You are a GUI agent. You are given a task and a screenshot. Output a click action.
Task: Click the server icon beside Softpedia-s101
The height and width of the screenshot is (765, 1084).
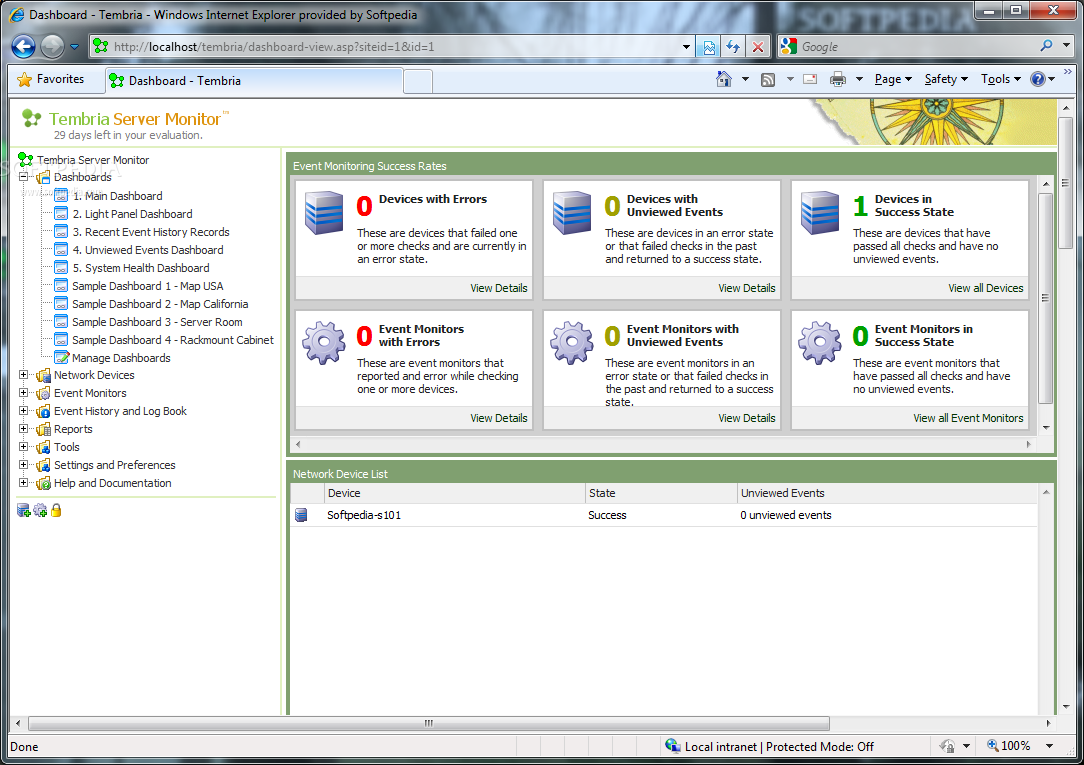301,515
